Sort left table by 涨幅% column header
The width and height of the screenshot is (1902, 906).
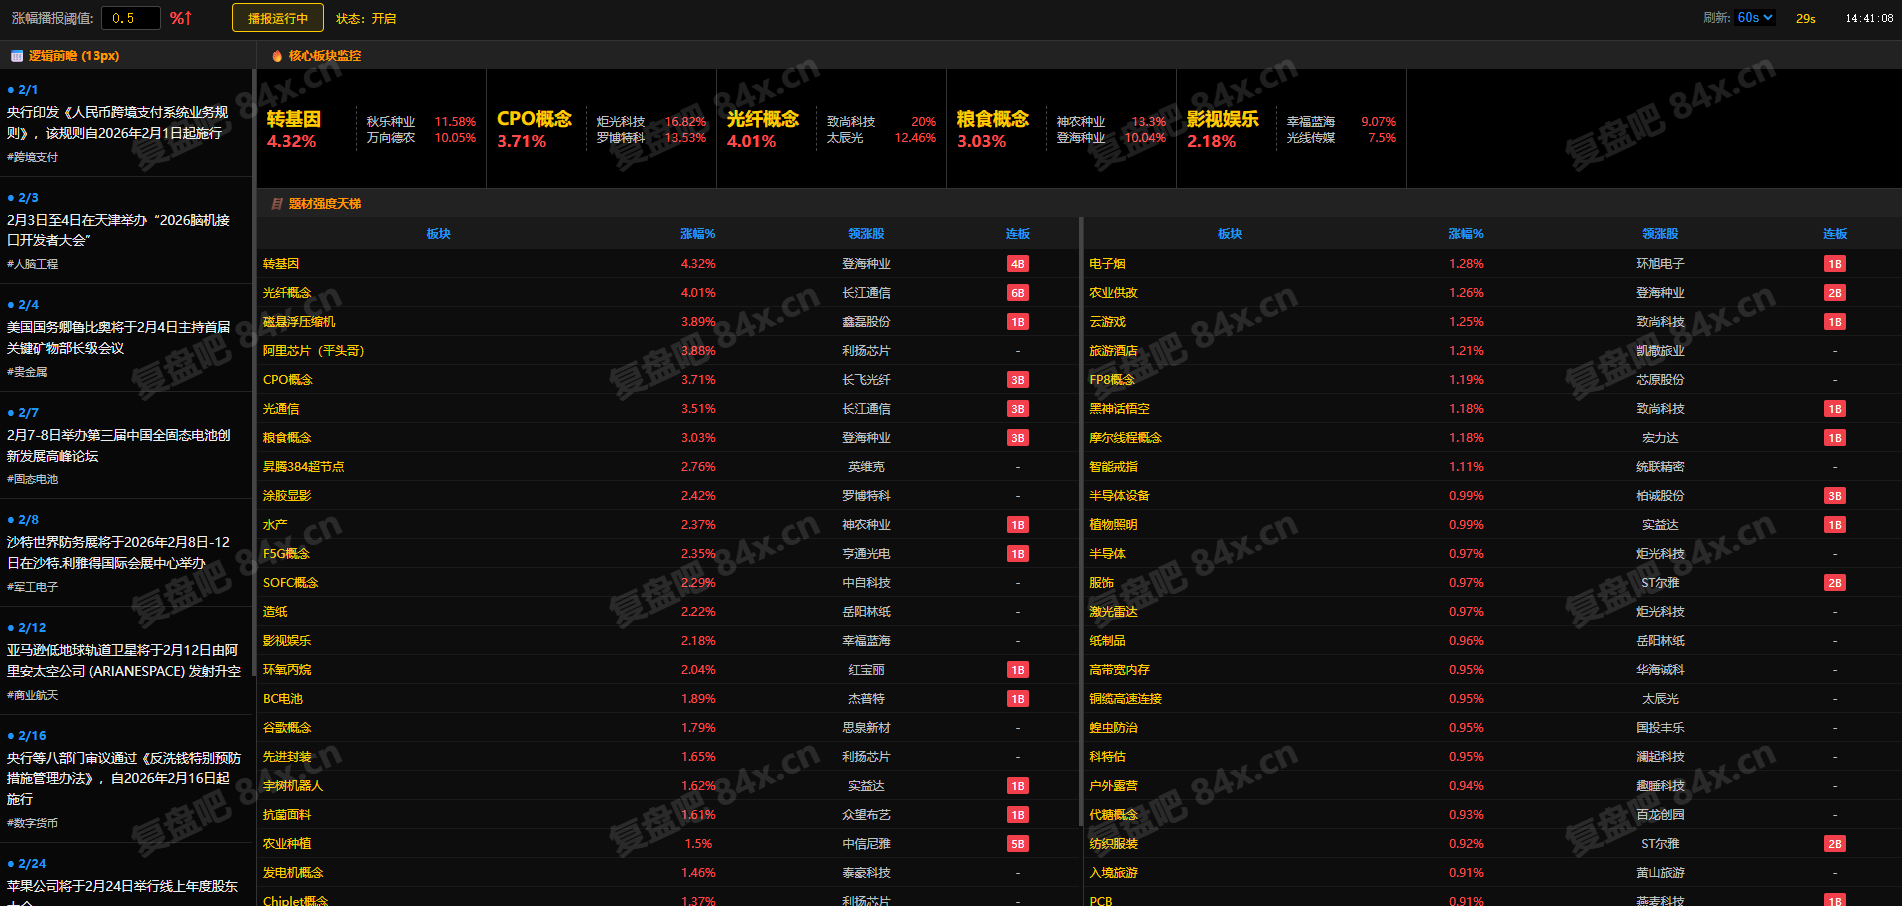coord(697,234)
